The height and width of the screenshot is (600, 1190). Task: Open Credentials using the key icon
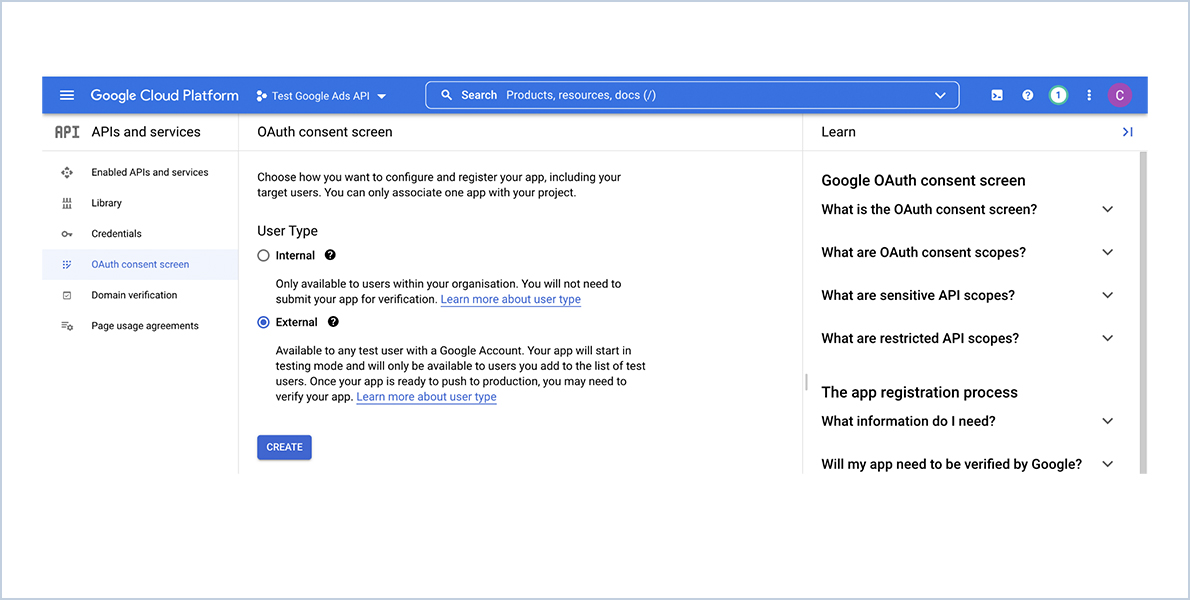66,233
